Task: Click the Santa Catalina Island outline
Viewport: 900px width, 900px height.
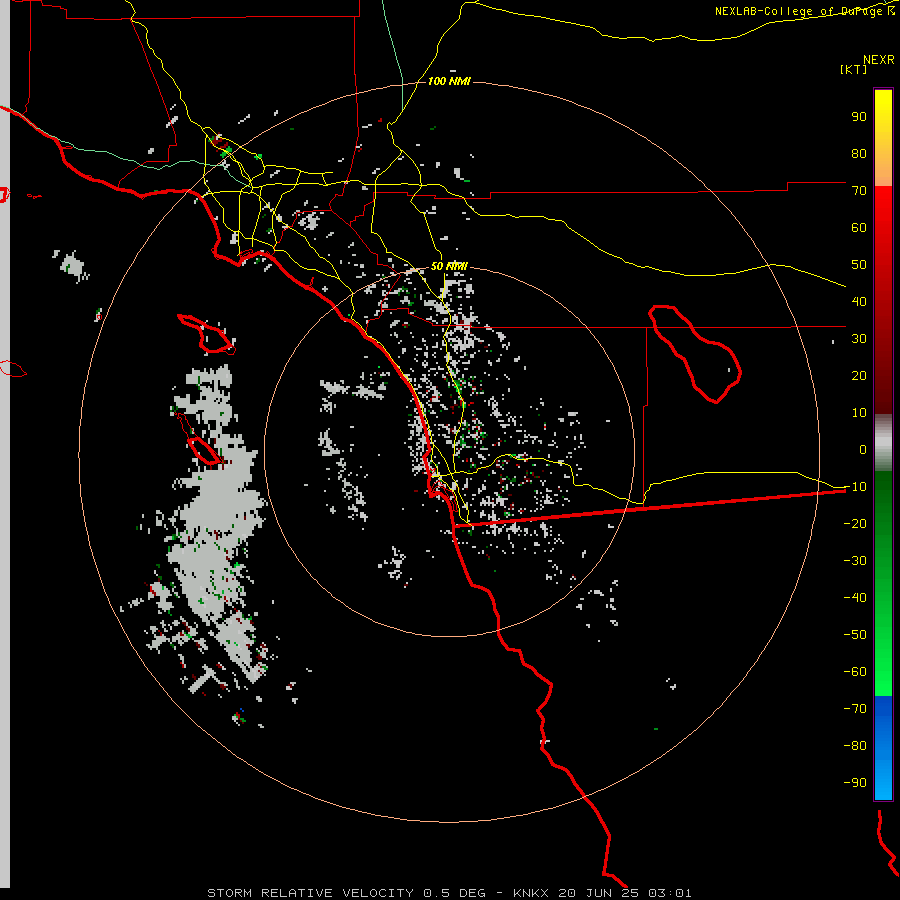Action: pyautogui.click(x=208, y=334)
